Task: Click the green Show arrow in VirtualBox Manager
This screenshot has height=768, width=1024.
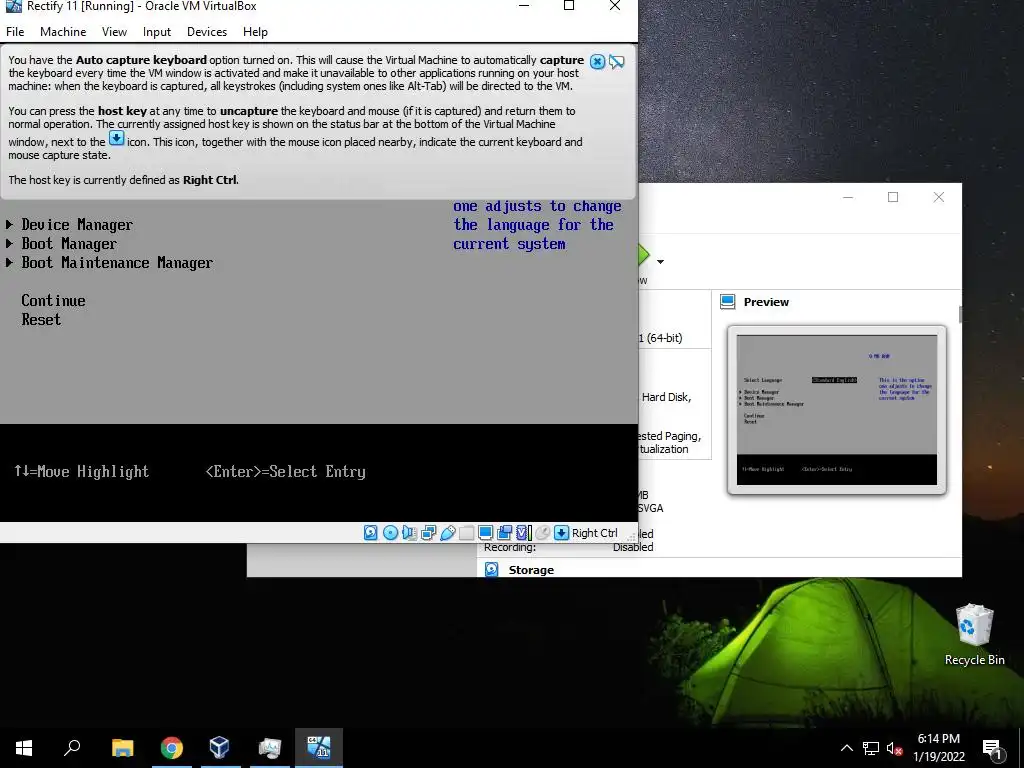Action: (644, 255)
